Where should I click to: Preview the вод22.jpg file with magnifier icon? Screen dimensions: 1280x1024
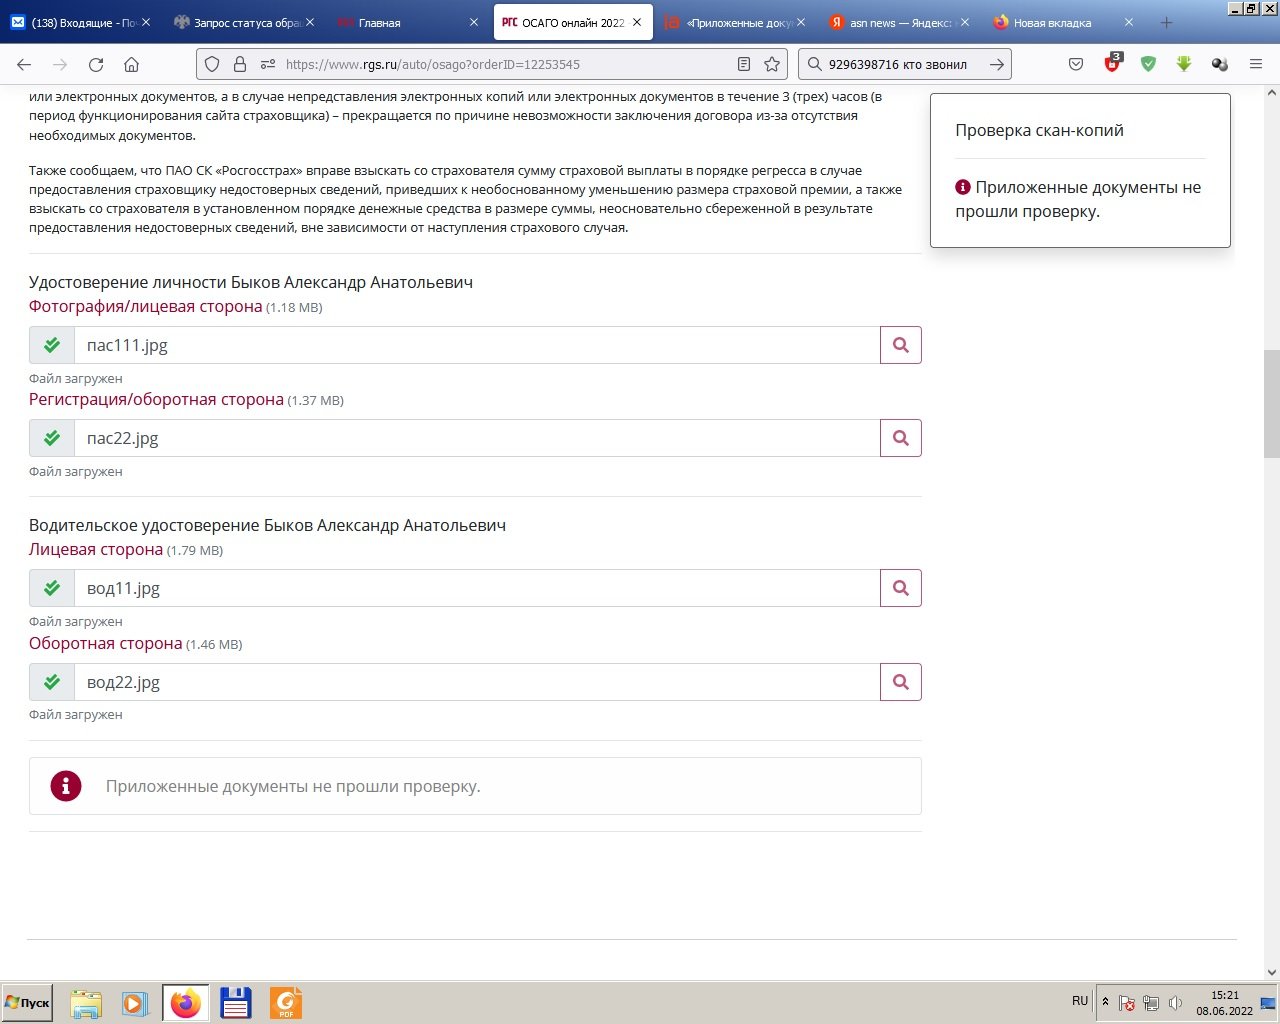coord(901,682)
